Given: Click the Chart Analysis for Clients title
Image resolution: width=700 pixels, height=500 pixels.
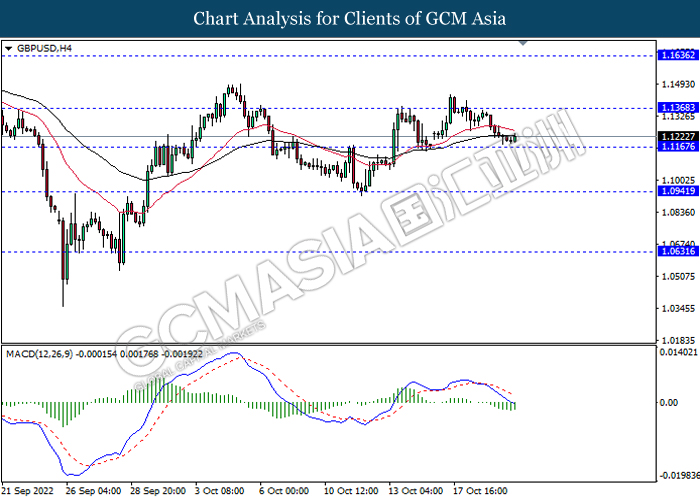Looking at the screenshot, I should coord(350,19).
